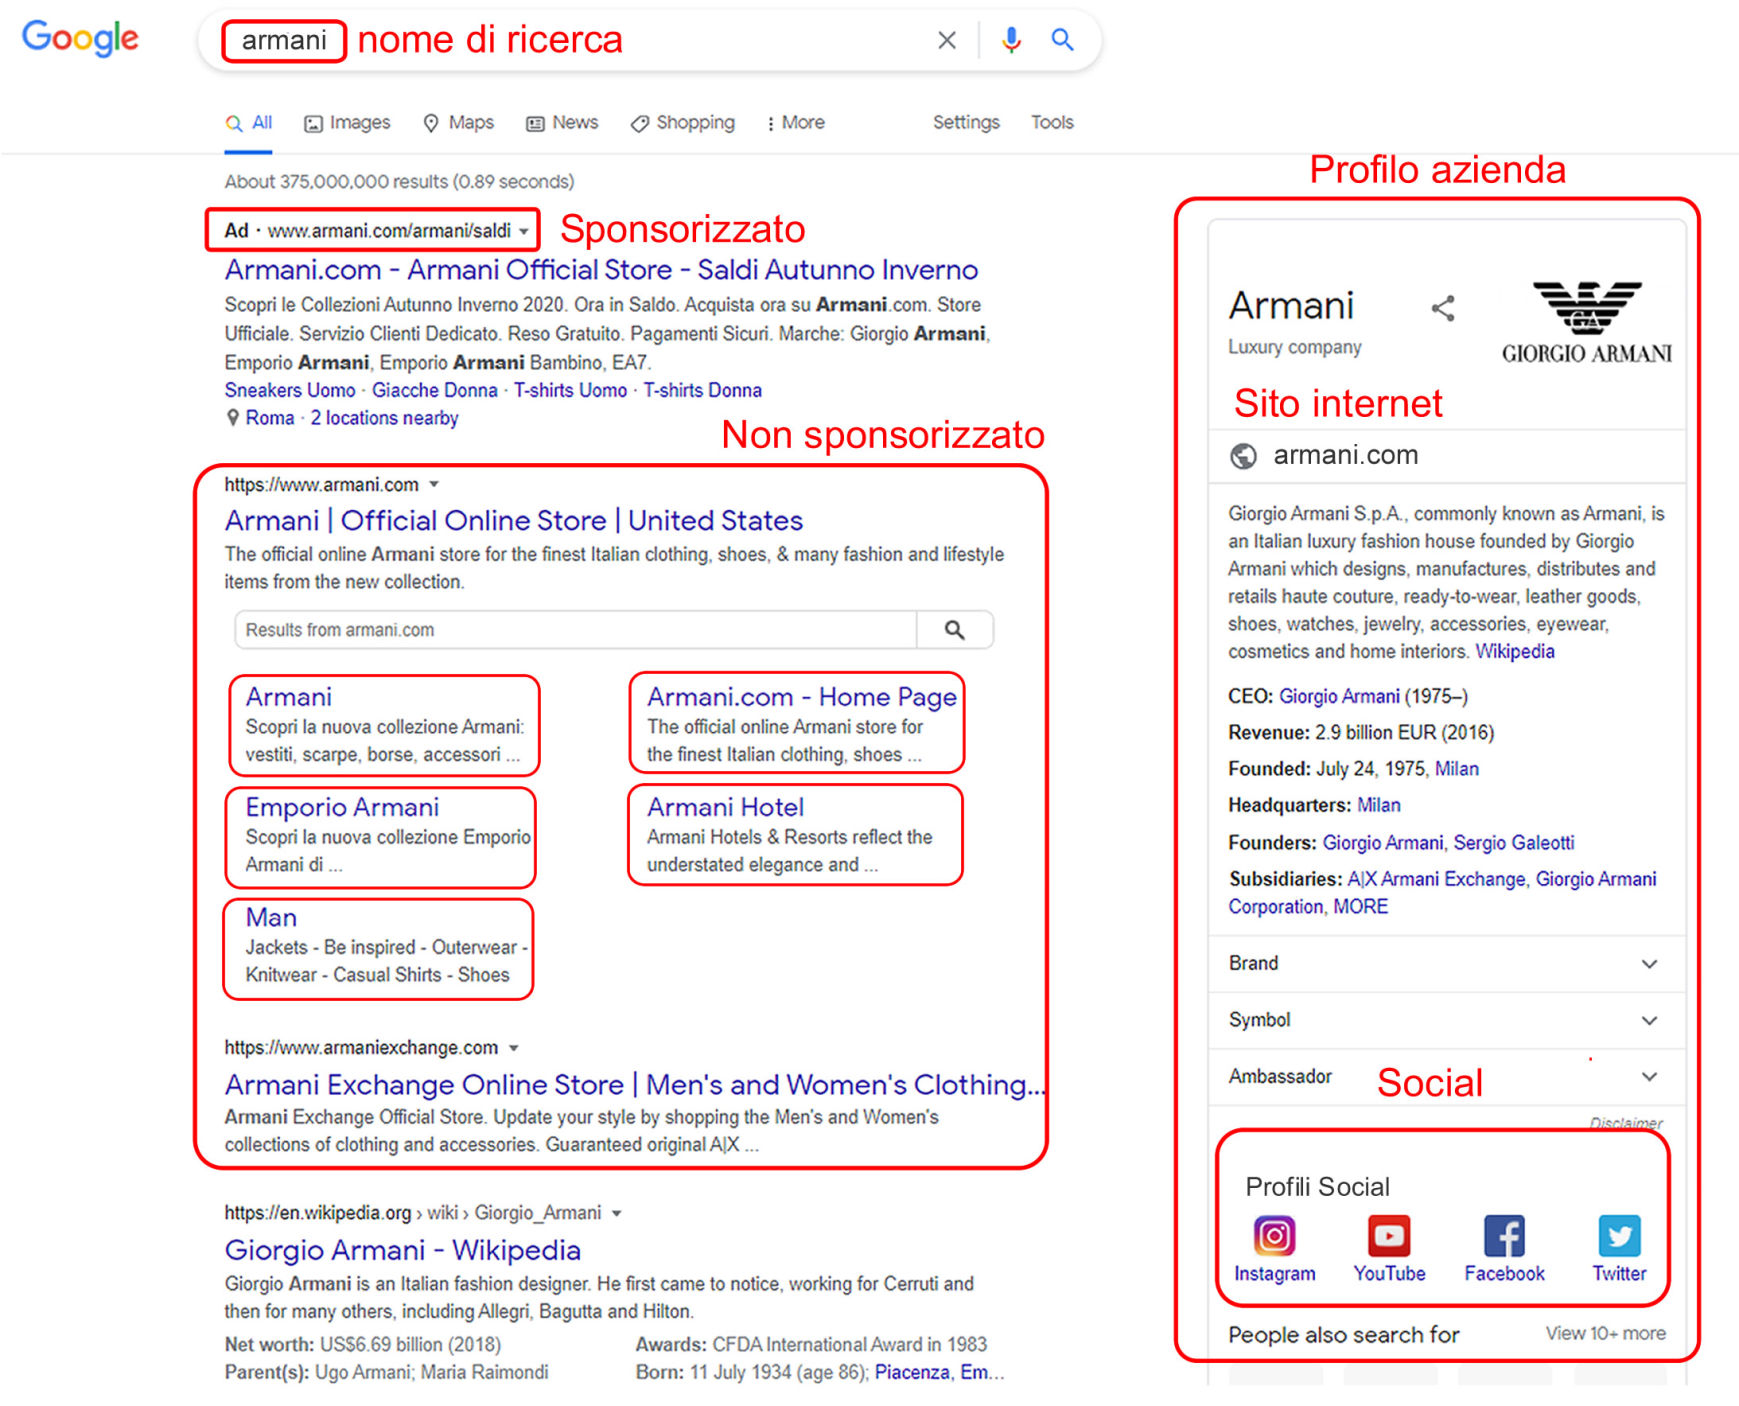The image size is (1739, 1406).
Task: Click the CEO Giorgio Armani link
Action: 1339,696
